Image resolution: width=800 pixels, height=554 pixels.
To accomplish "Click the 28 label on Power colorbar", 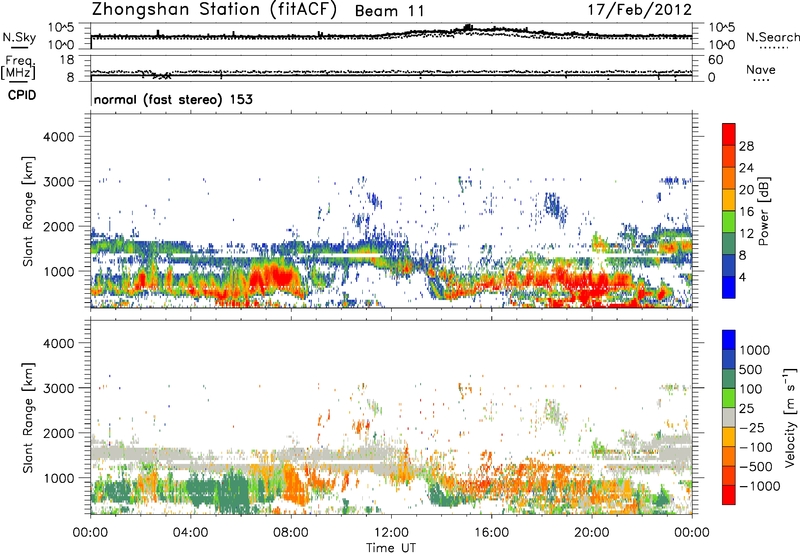I will point(746,146).
